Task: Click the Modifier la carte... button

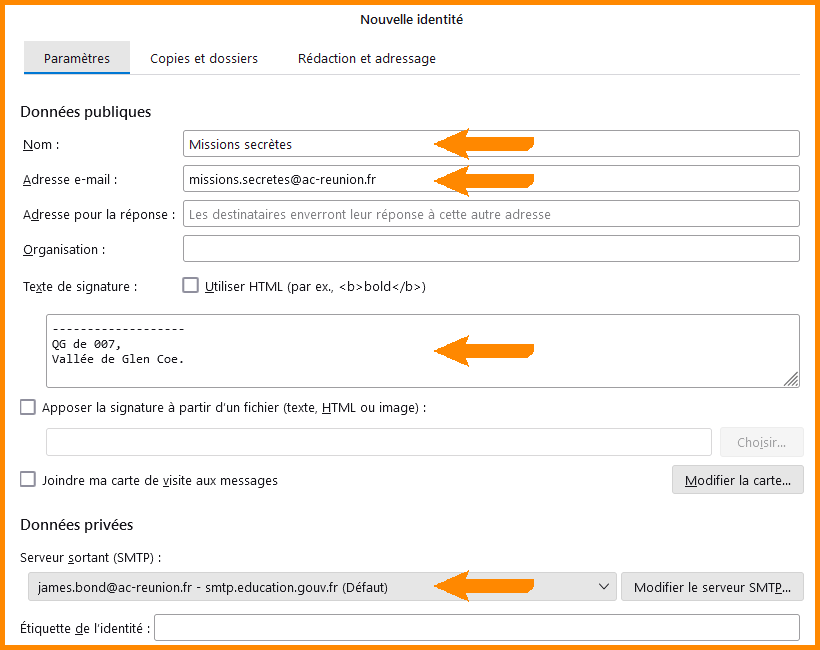Action: [737, 480]
